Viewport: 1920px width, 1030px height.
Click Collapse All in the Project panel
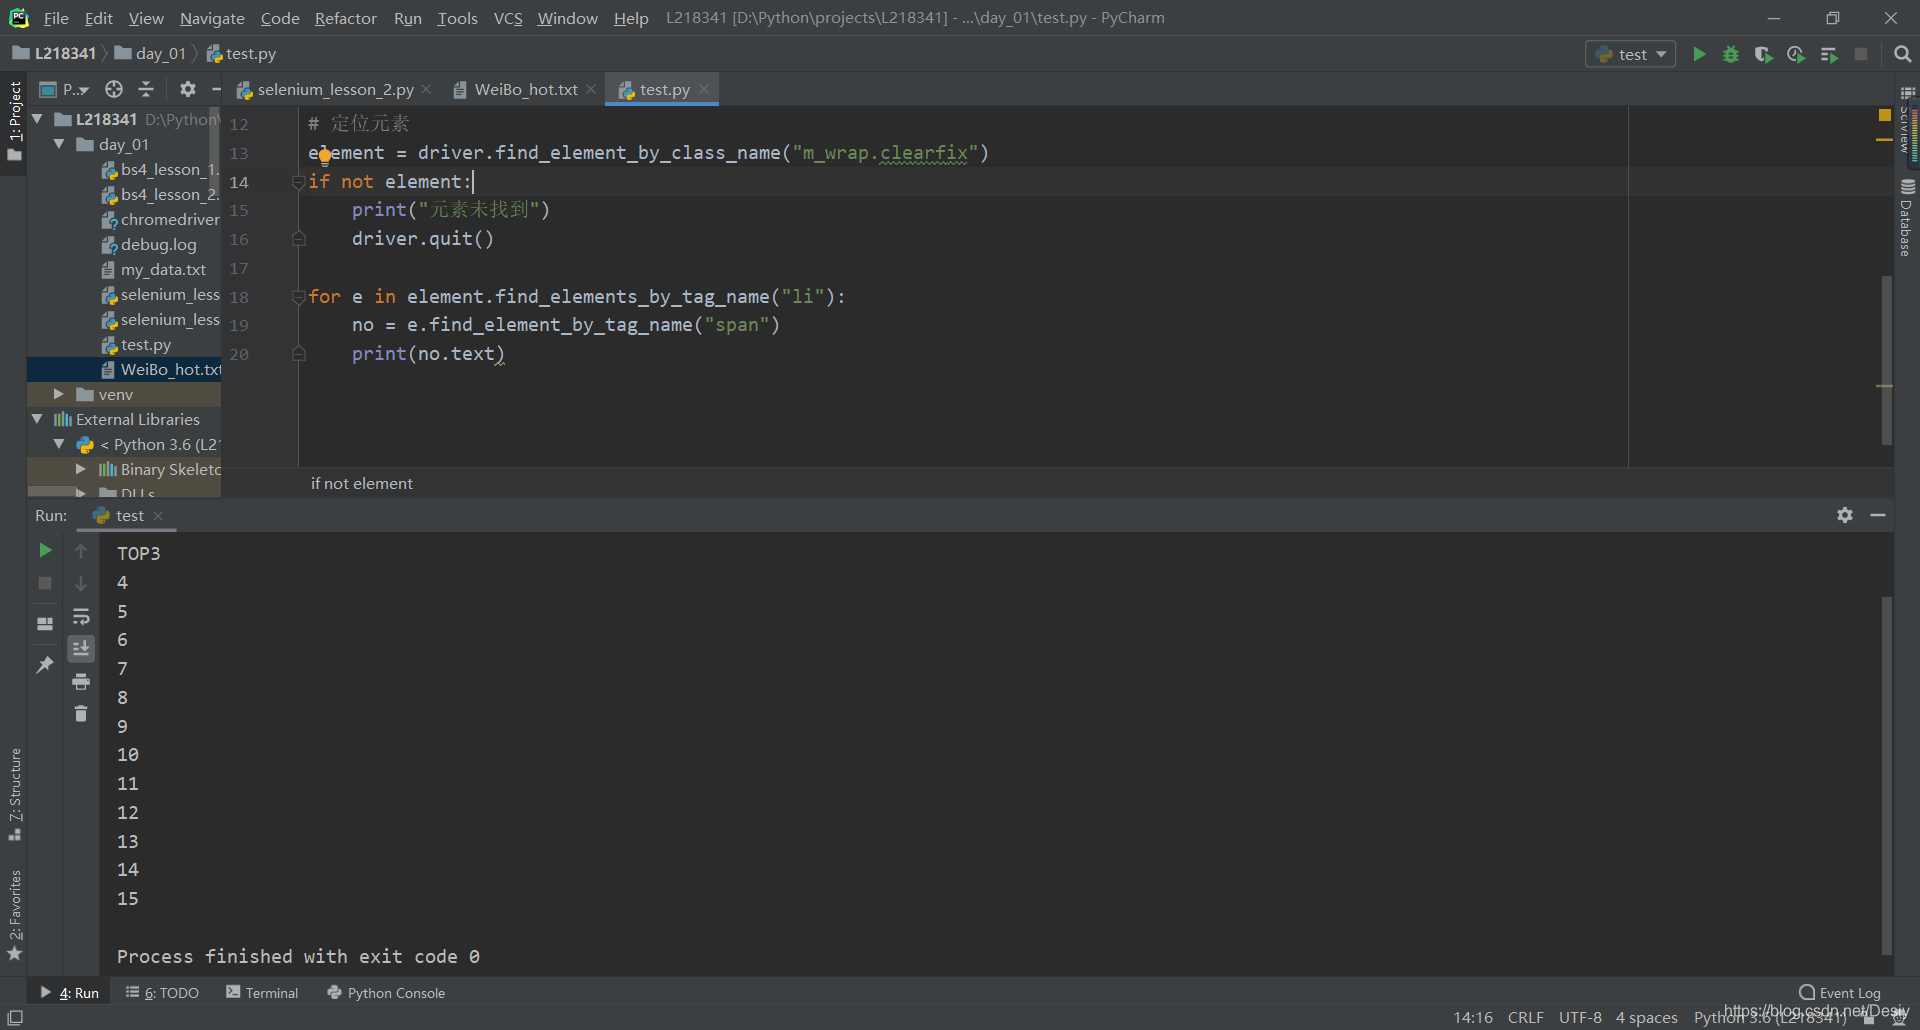click(x=146, y=89)
